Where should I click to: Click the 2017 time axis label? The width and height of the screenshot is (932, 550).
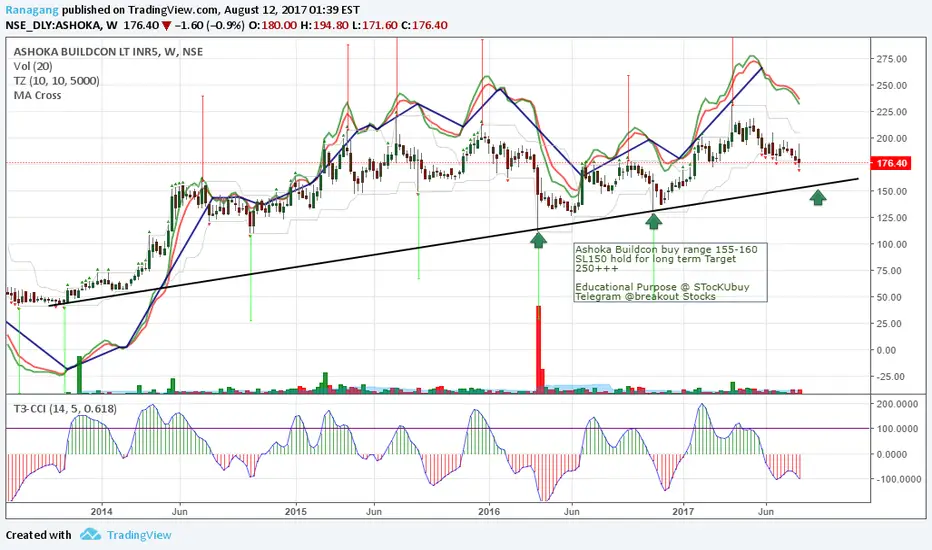pos(684,511)
